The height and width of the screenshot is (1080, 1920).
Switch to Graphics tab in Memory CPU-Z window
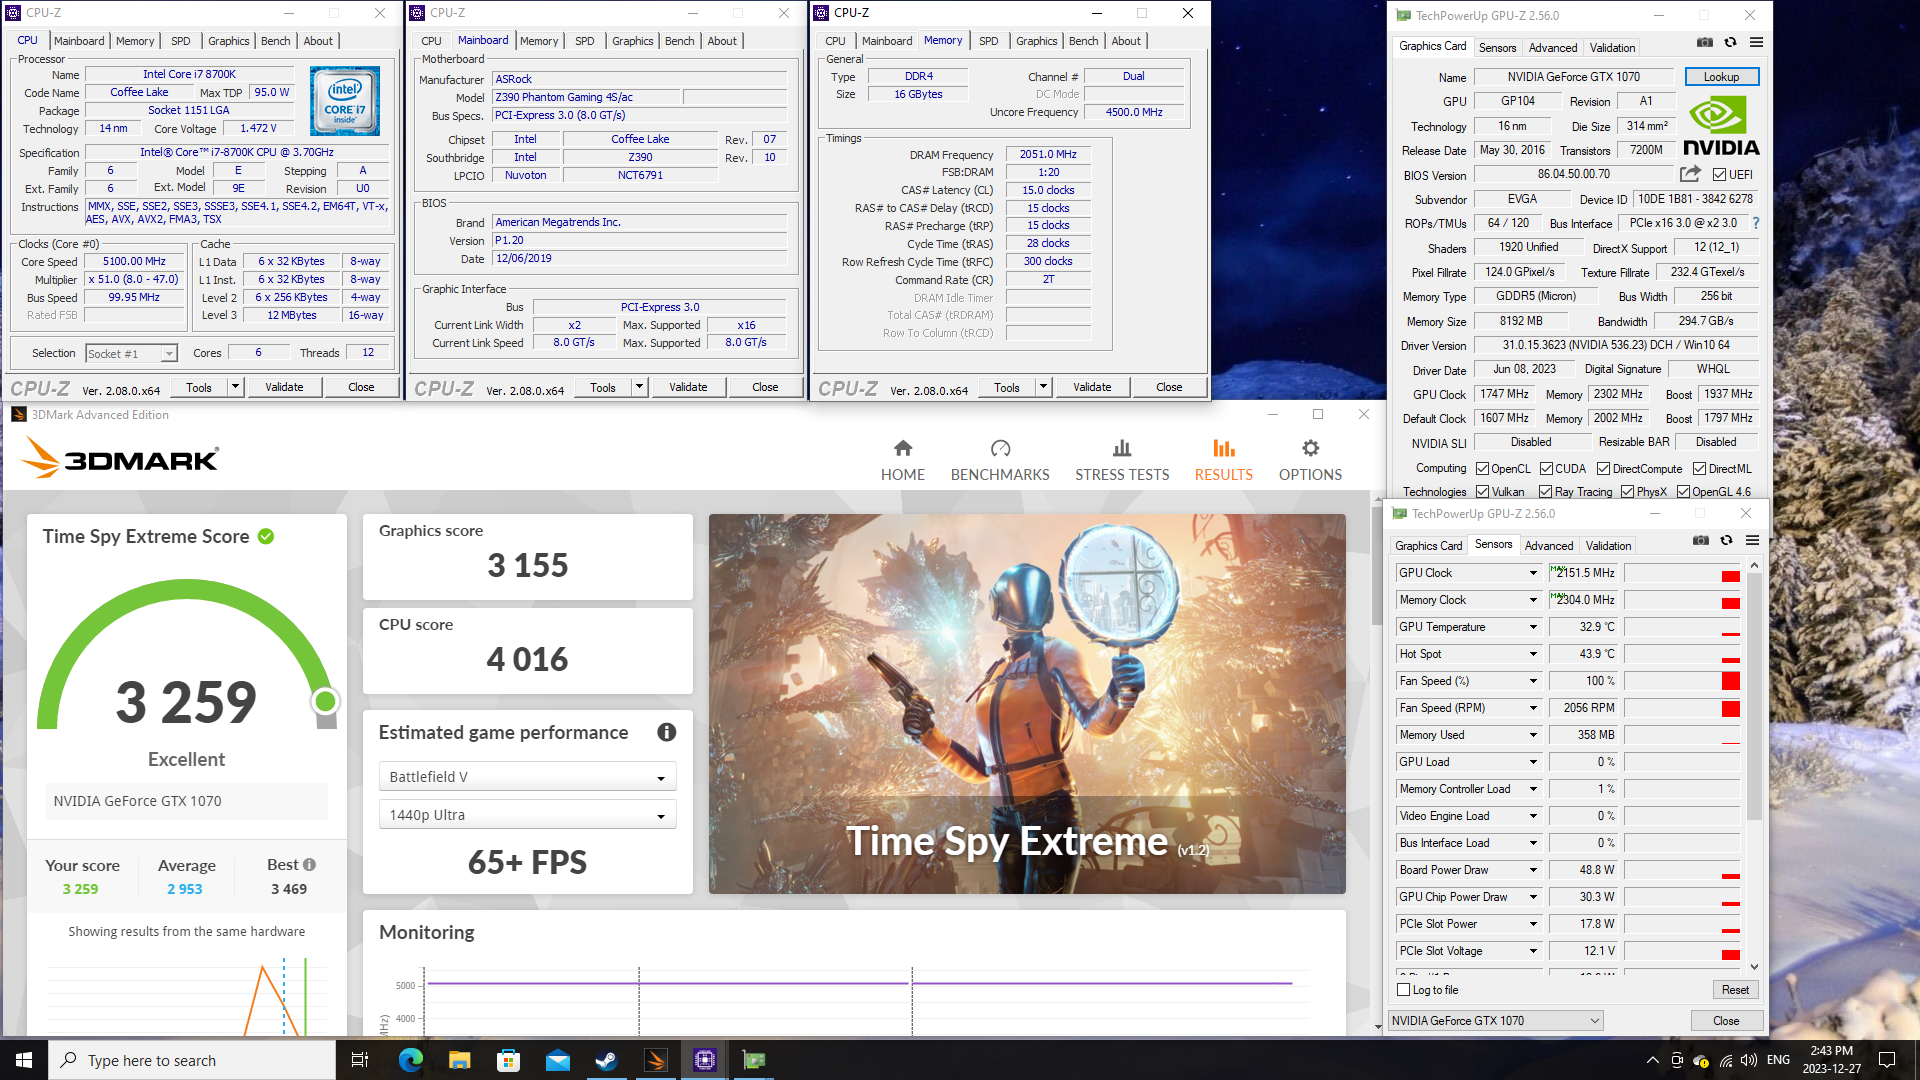1036,41
